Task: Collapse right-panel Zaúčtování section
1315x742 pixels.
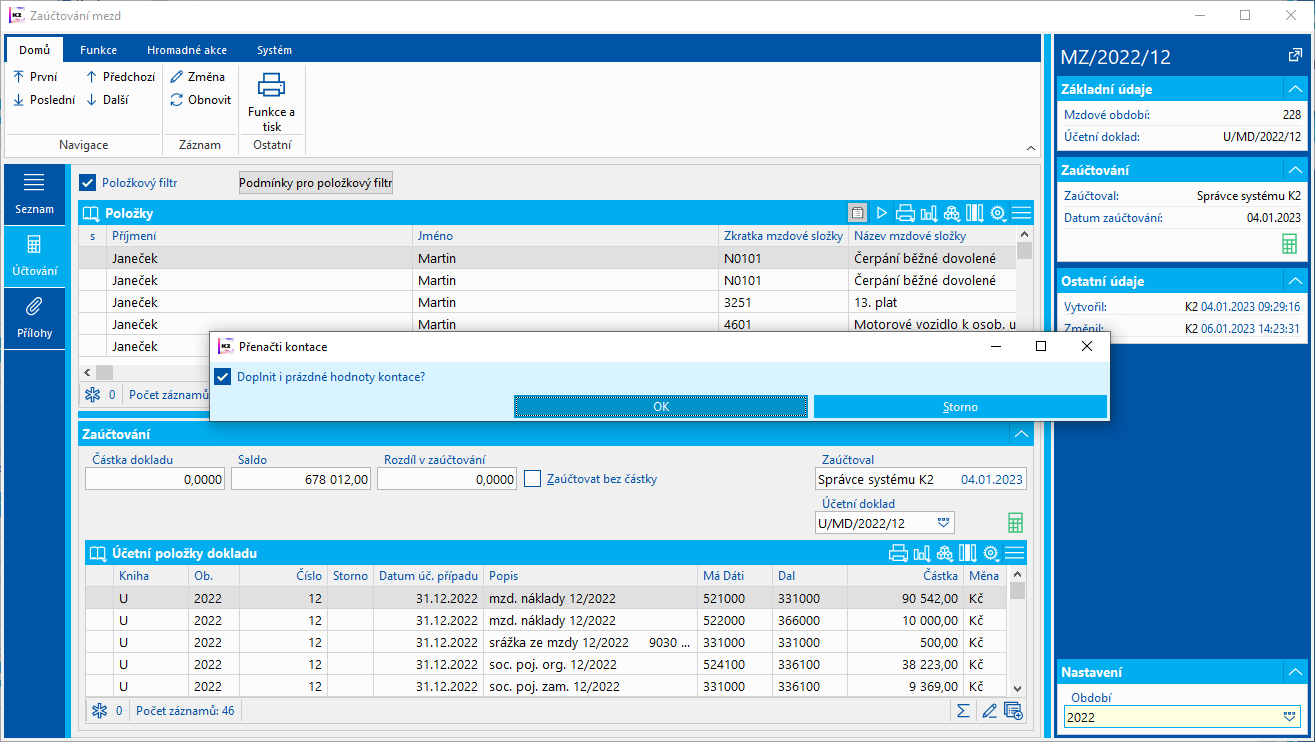Action: pyautogui.click(x=1293, y=170)
